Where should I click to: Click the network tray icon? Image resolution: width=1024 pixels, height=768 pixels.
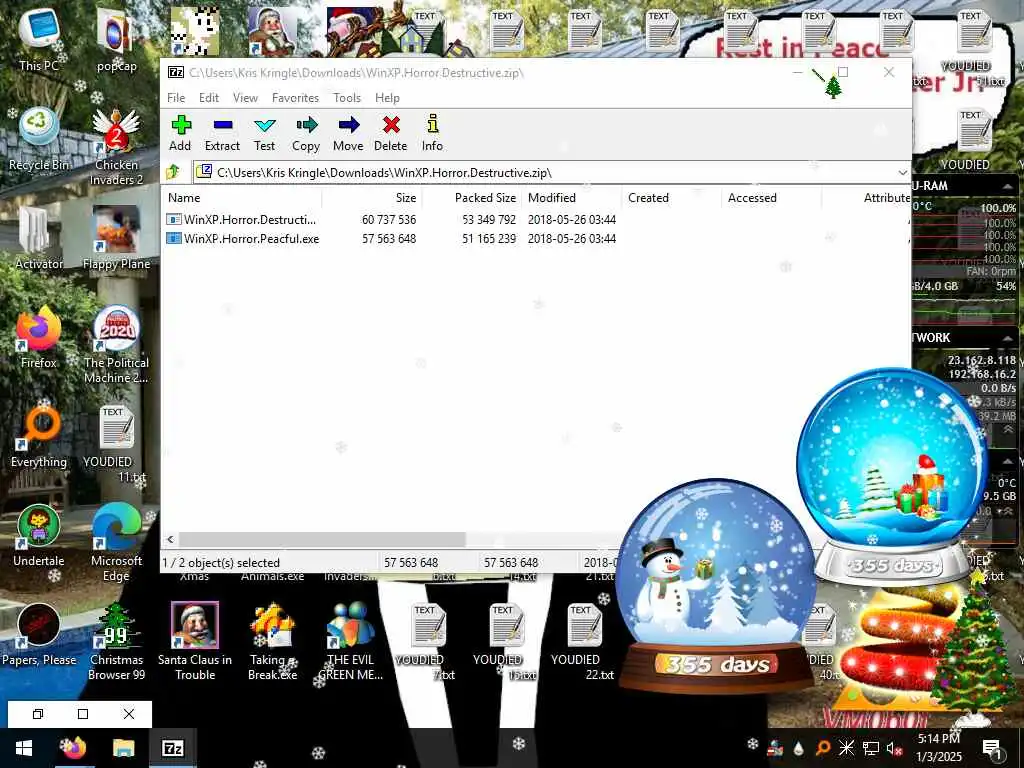pyautogui.click(x=871, y=748)
